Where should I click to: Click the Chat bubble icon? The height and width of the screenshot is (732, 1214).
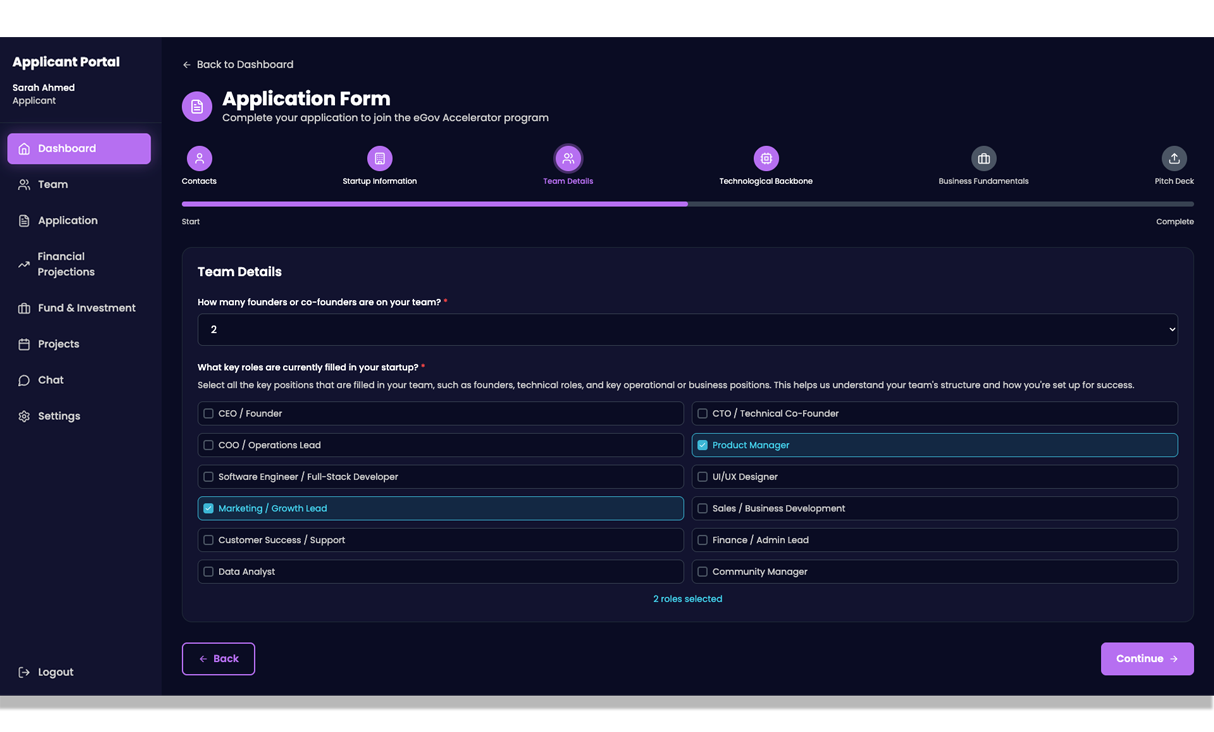[x=24, y=380]
